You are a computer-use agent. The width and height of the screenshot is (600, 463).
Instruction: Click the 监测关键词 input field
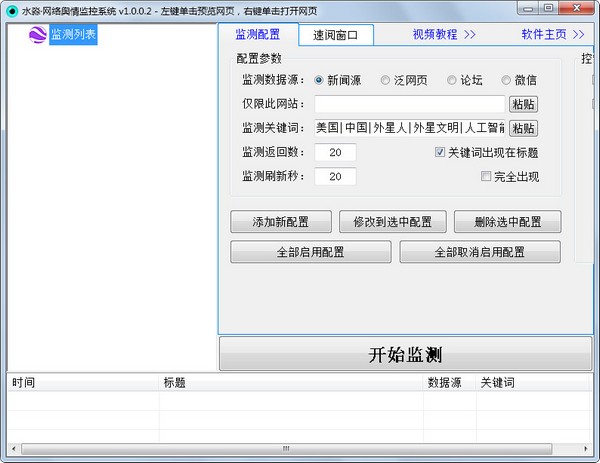click(410, 128)
